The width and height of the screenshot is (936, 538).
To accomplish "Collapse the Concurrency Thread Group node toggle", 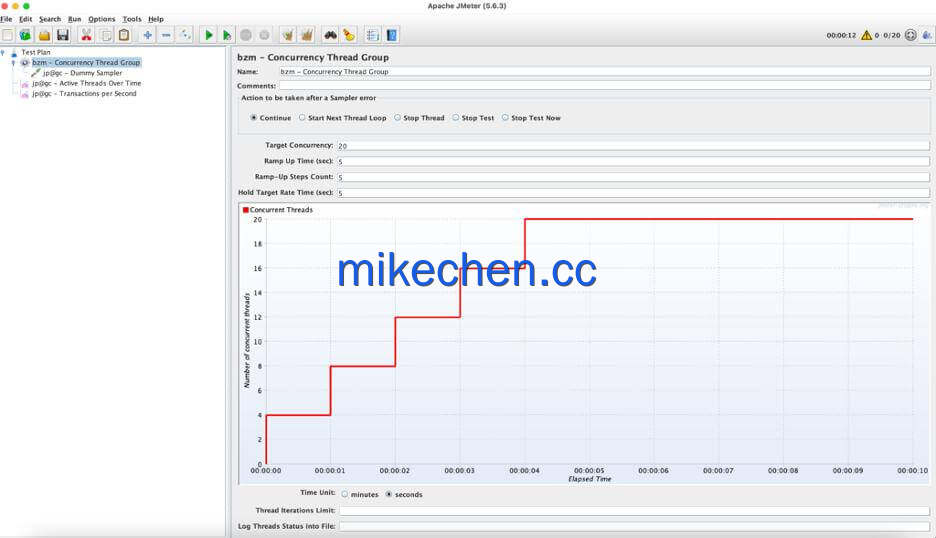I will [x=14, y=63].
